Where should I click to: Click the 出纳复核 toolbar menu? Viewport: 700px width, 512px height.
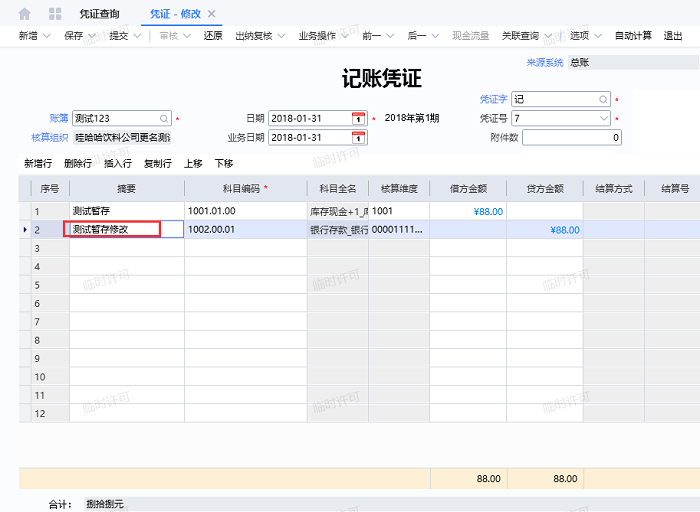pos(258,36)
